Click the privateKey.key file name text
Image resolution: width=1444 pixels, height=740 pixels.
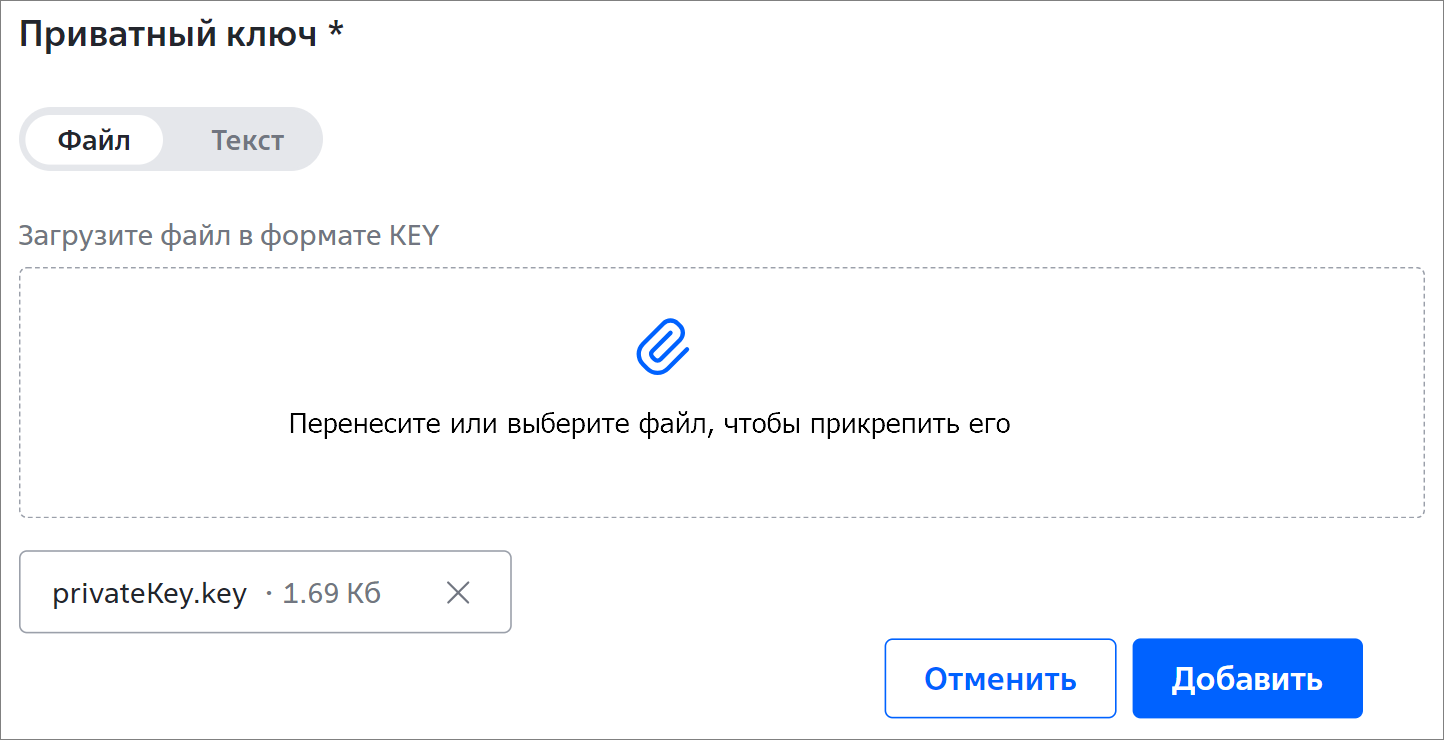[x=149, y=594]
